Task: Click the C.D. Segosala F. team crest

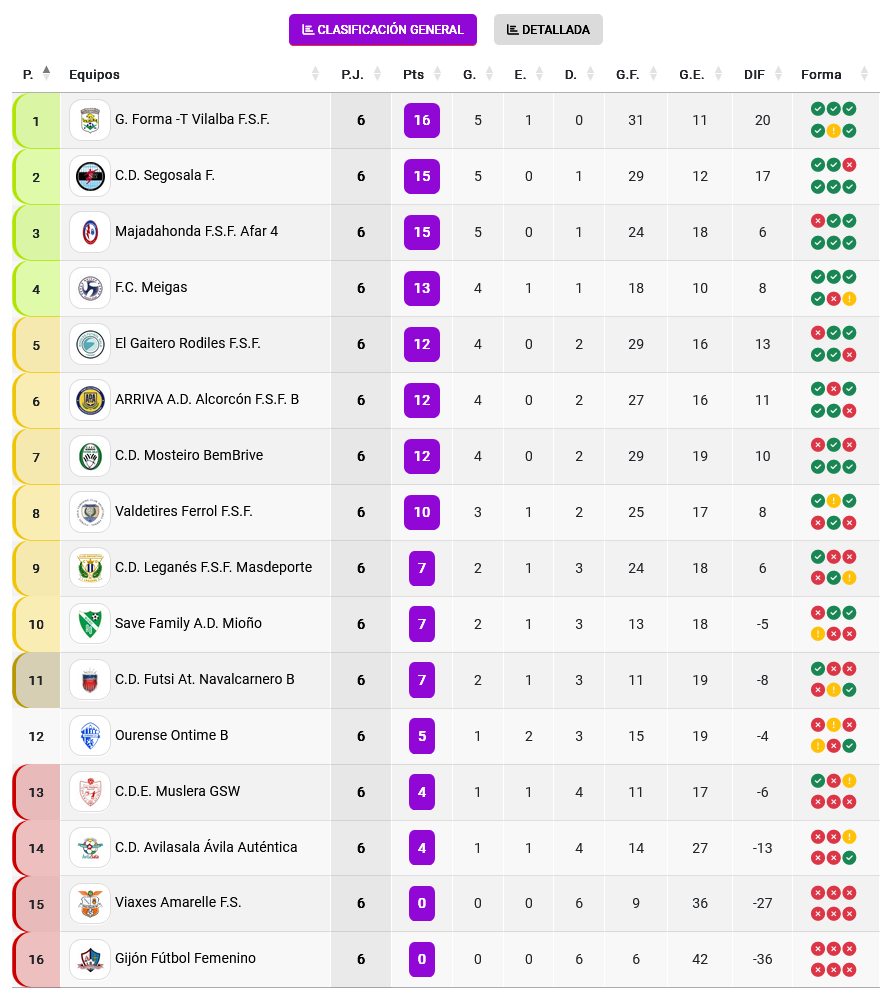Action: 90,176
